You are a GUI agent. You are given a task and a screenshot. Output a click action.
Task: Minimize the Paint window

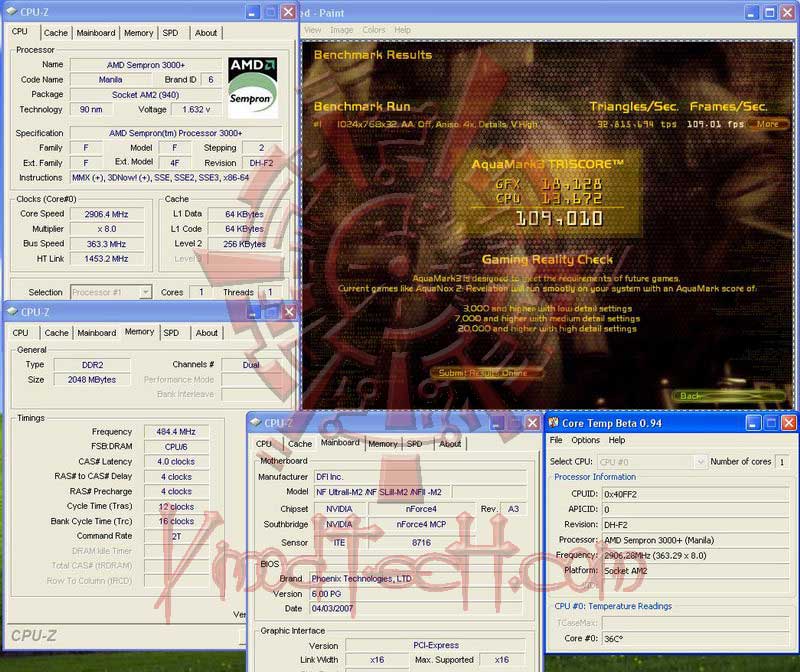[x=752, y=13]
